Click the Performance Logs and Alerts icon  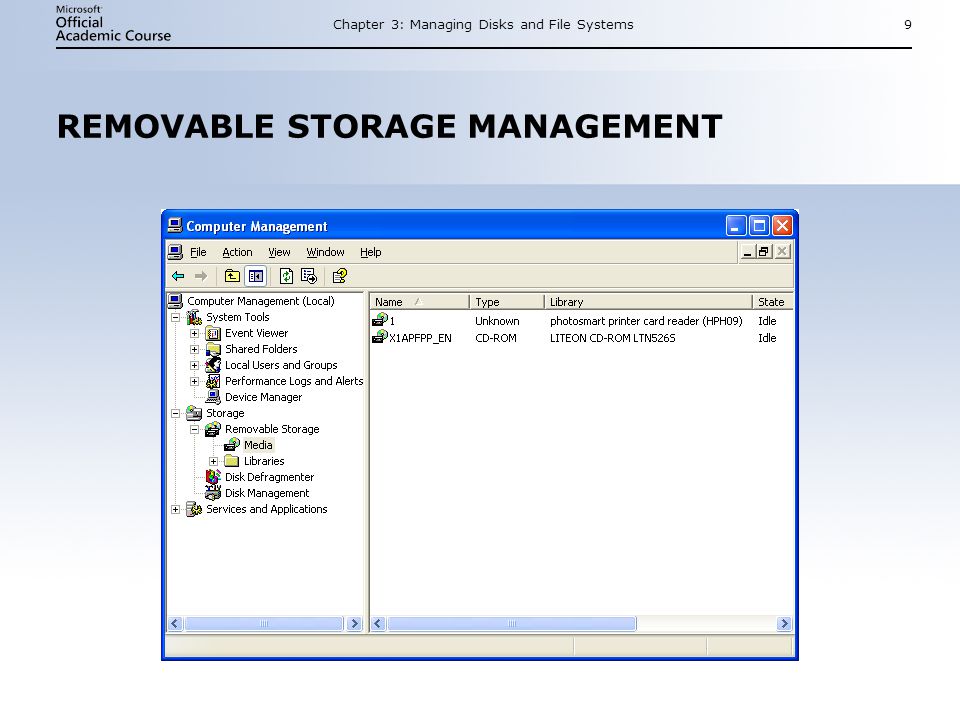[213, 381]
